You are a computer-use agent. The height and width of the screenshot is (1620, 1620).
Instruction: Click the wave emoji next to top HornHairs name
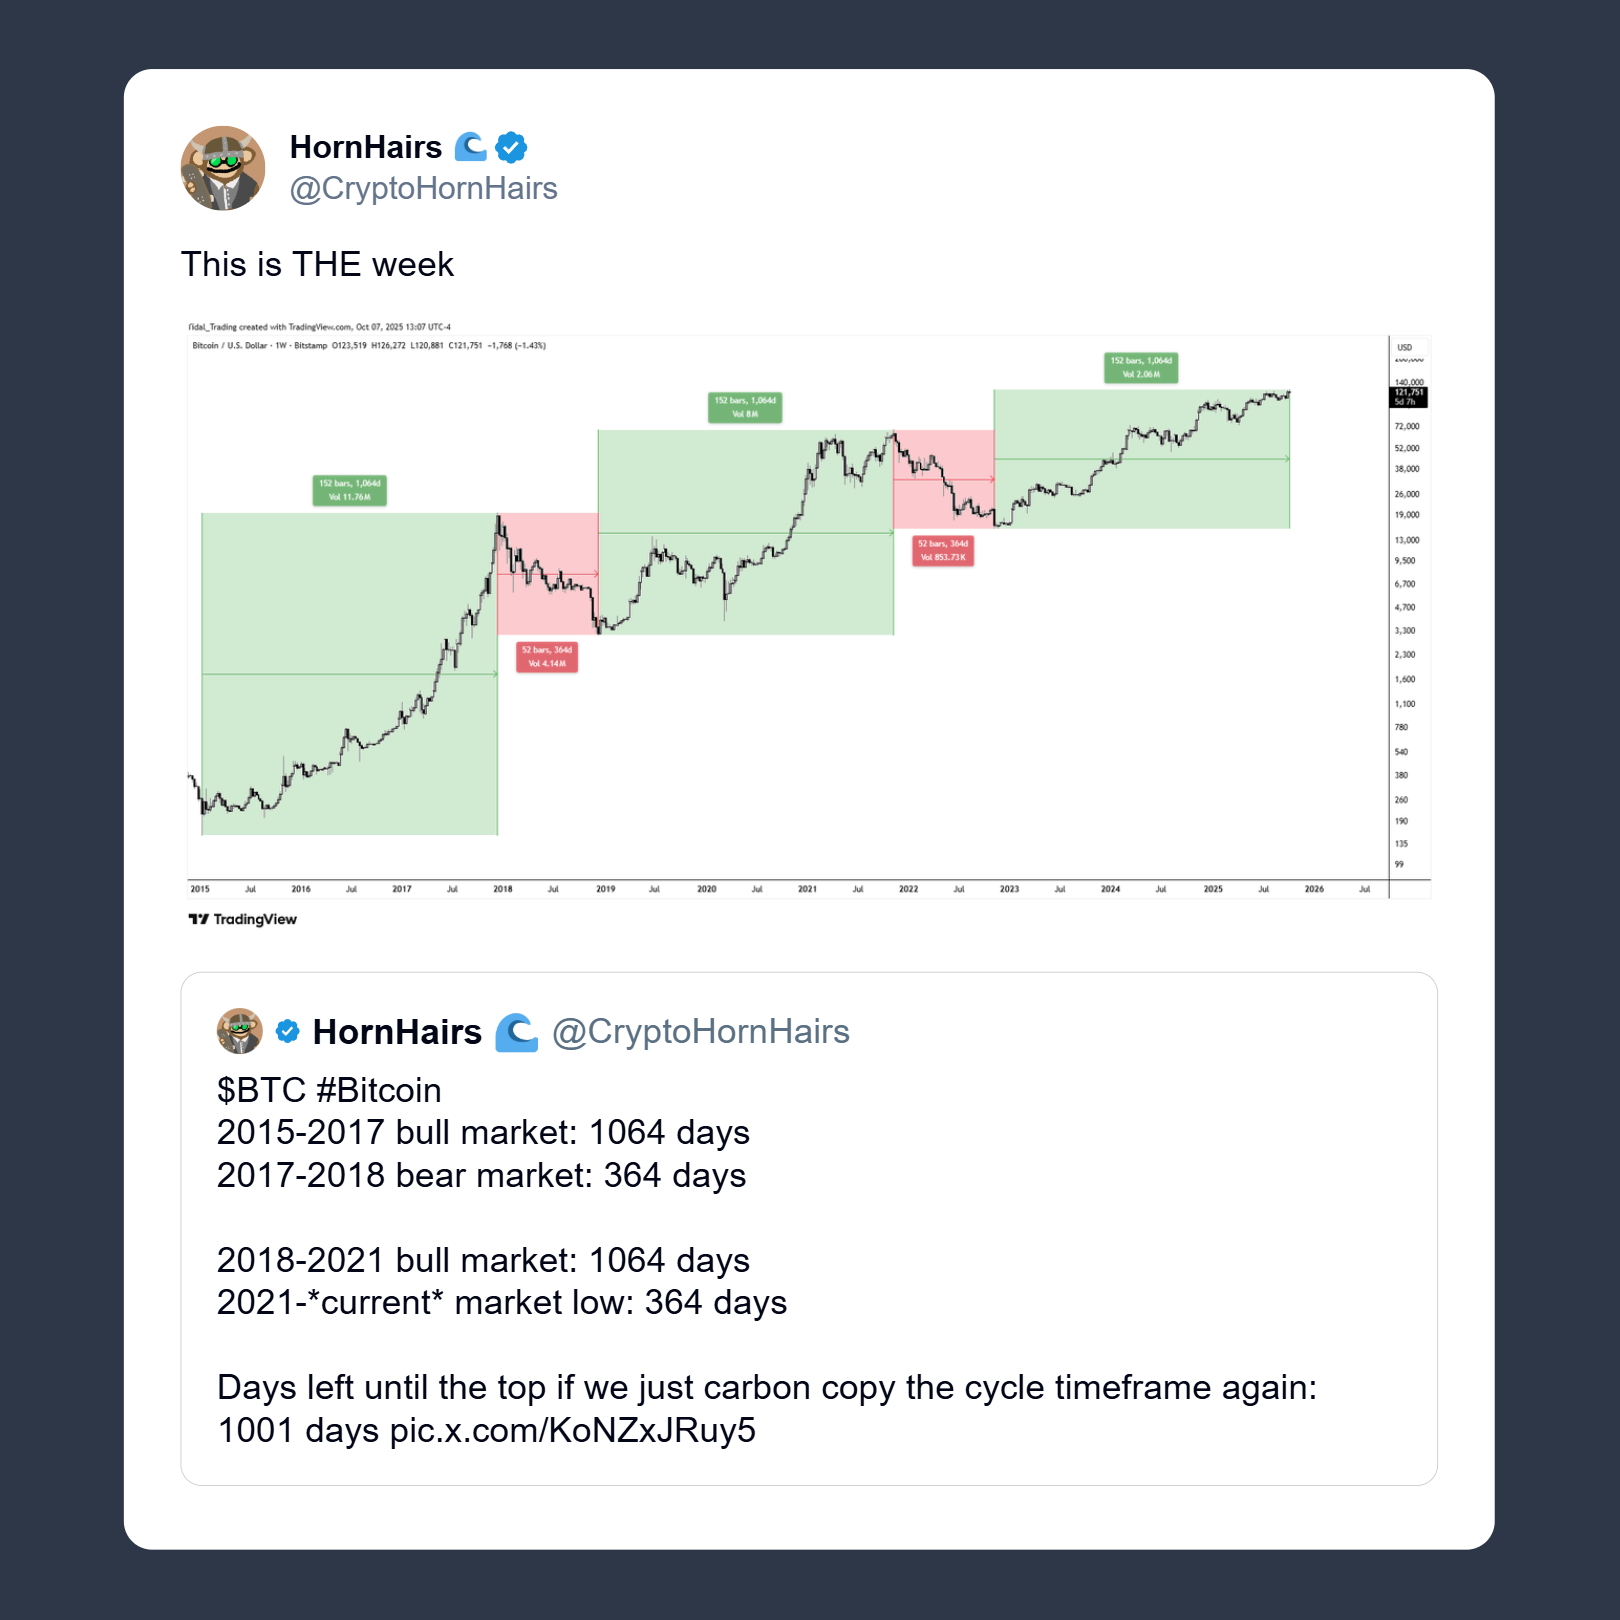pos(470,147)
